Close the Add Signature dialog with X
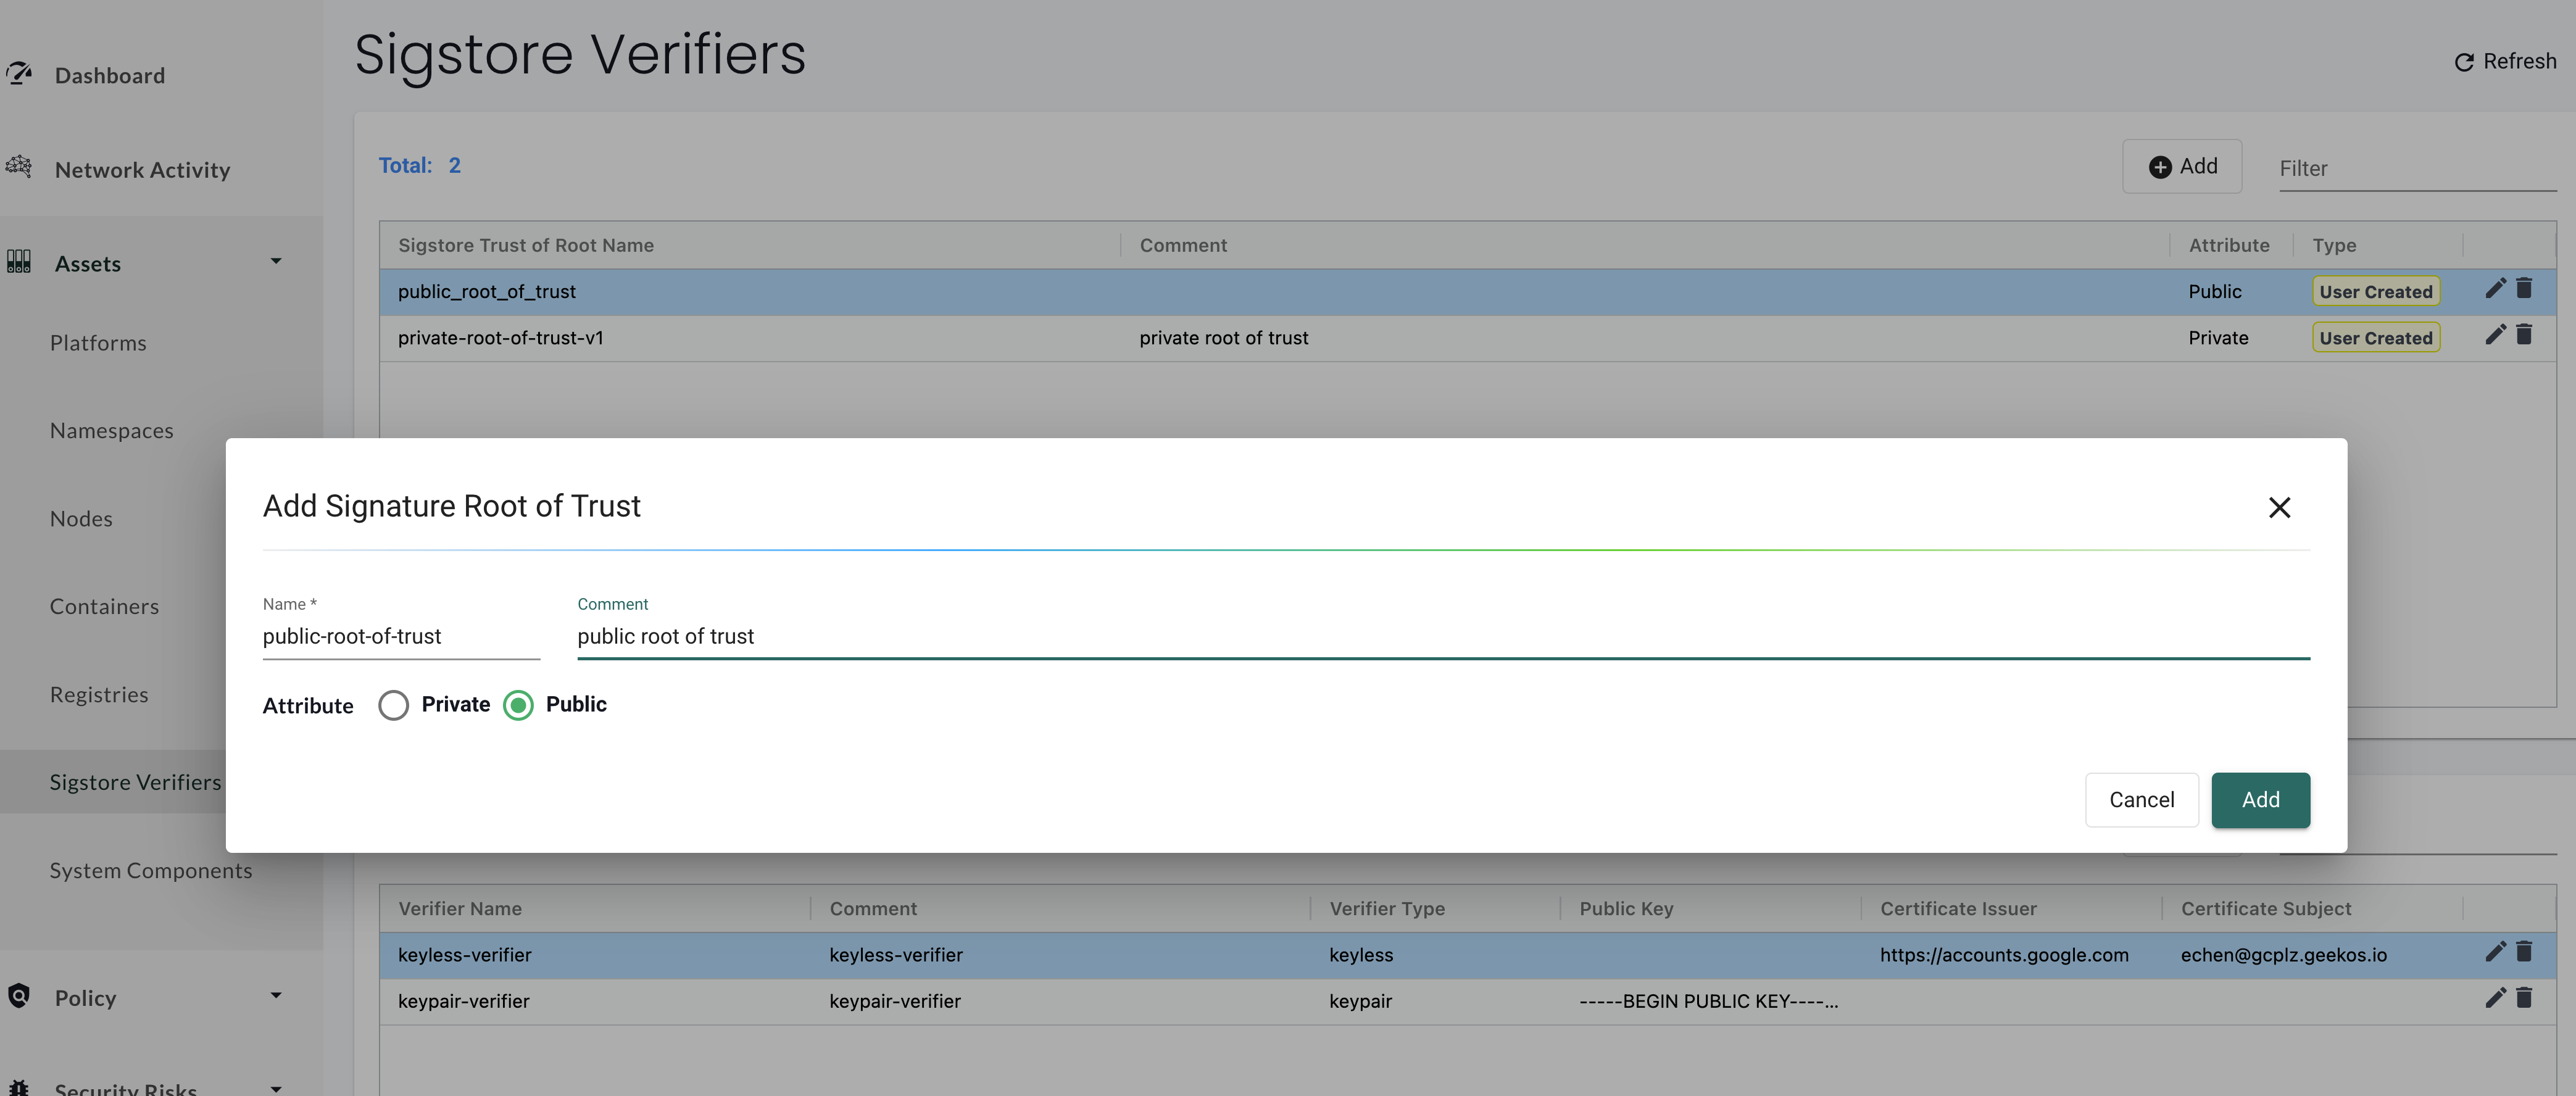2576x1096 pixels. click(x=2279, y=508)
